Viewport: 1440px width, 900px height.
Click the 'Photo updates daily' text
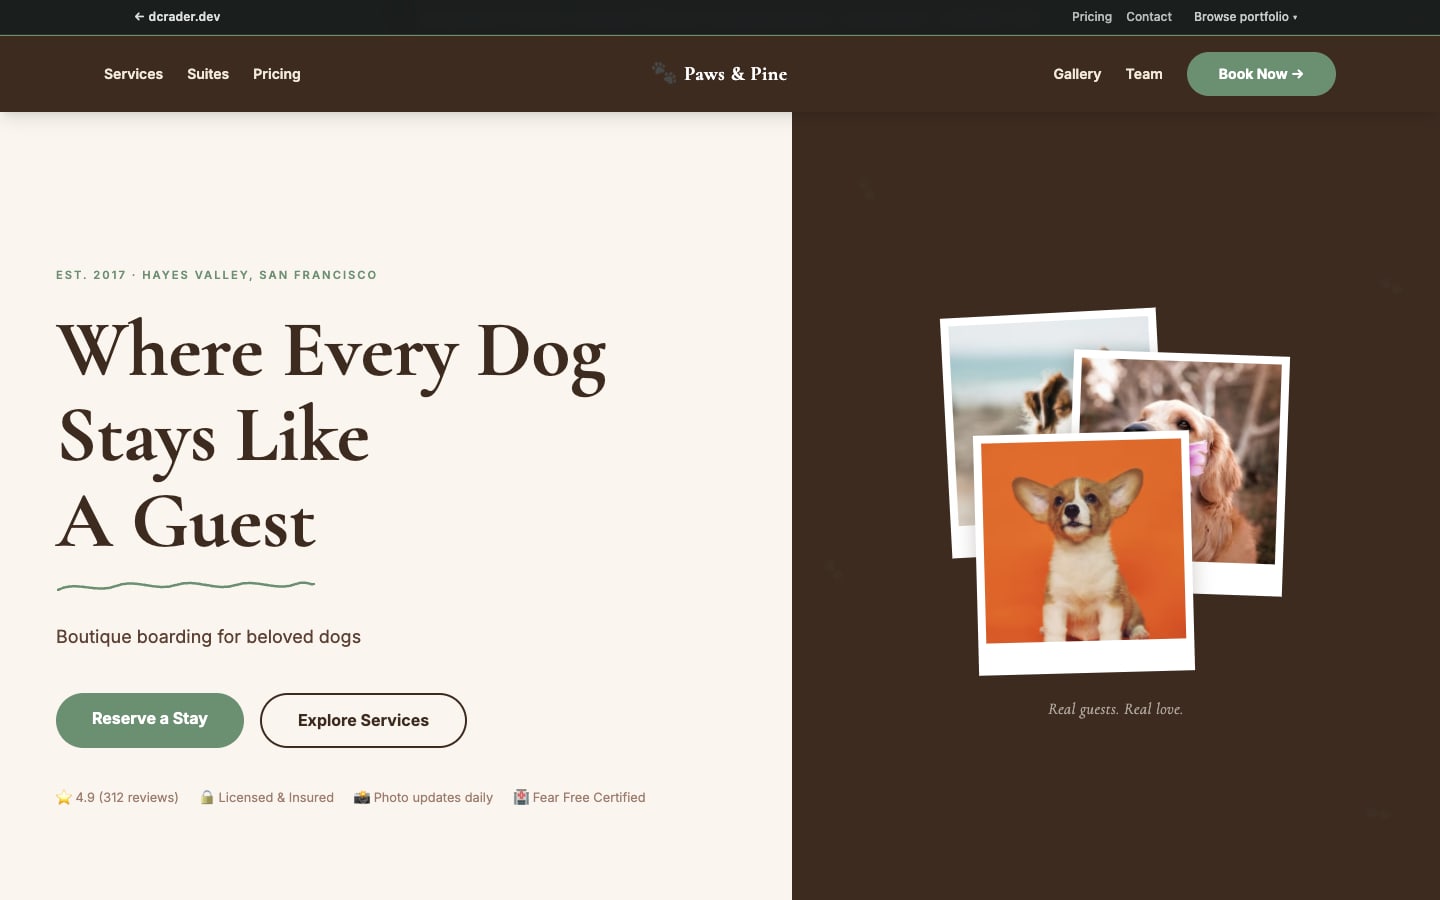point(433,797)
